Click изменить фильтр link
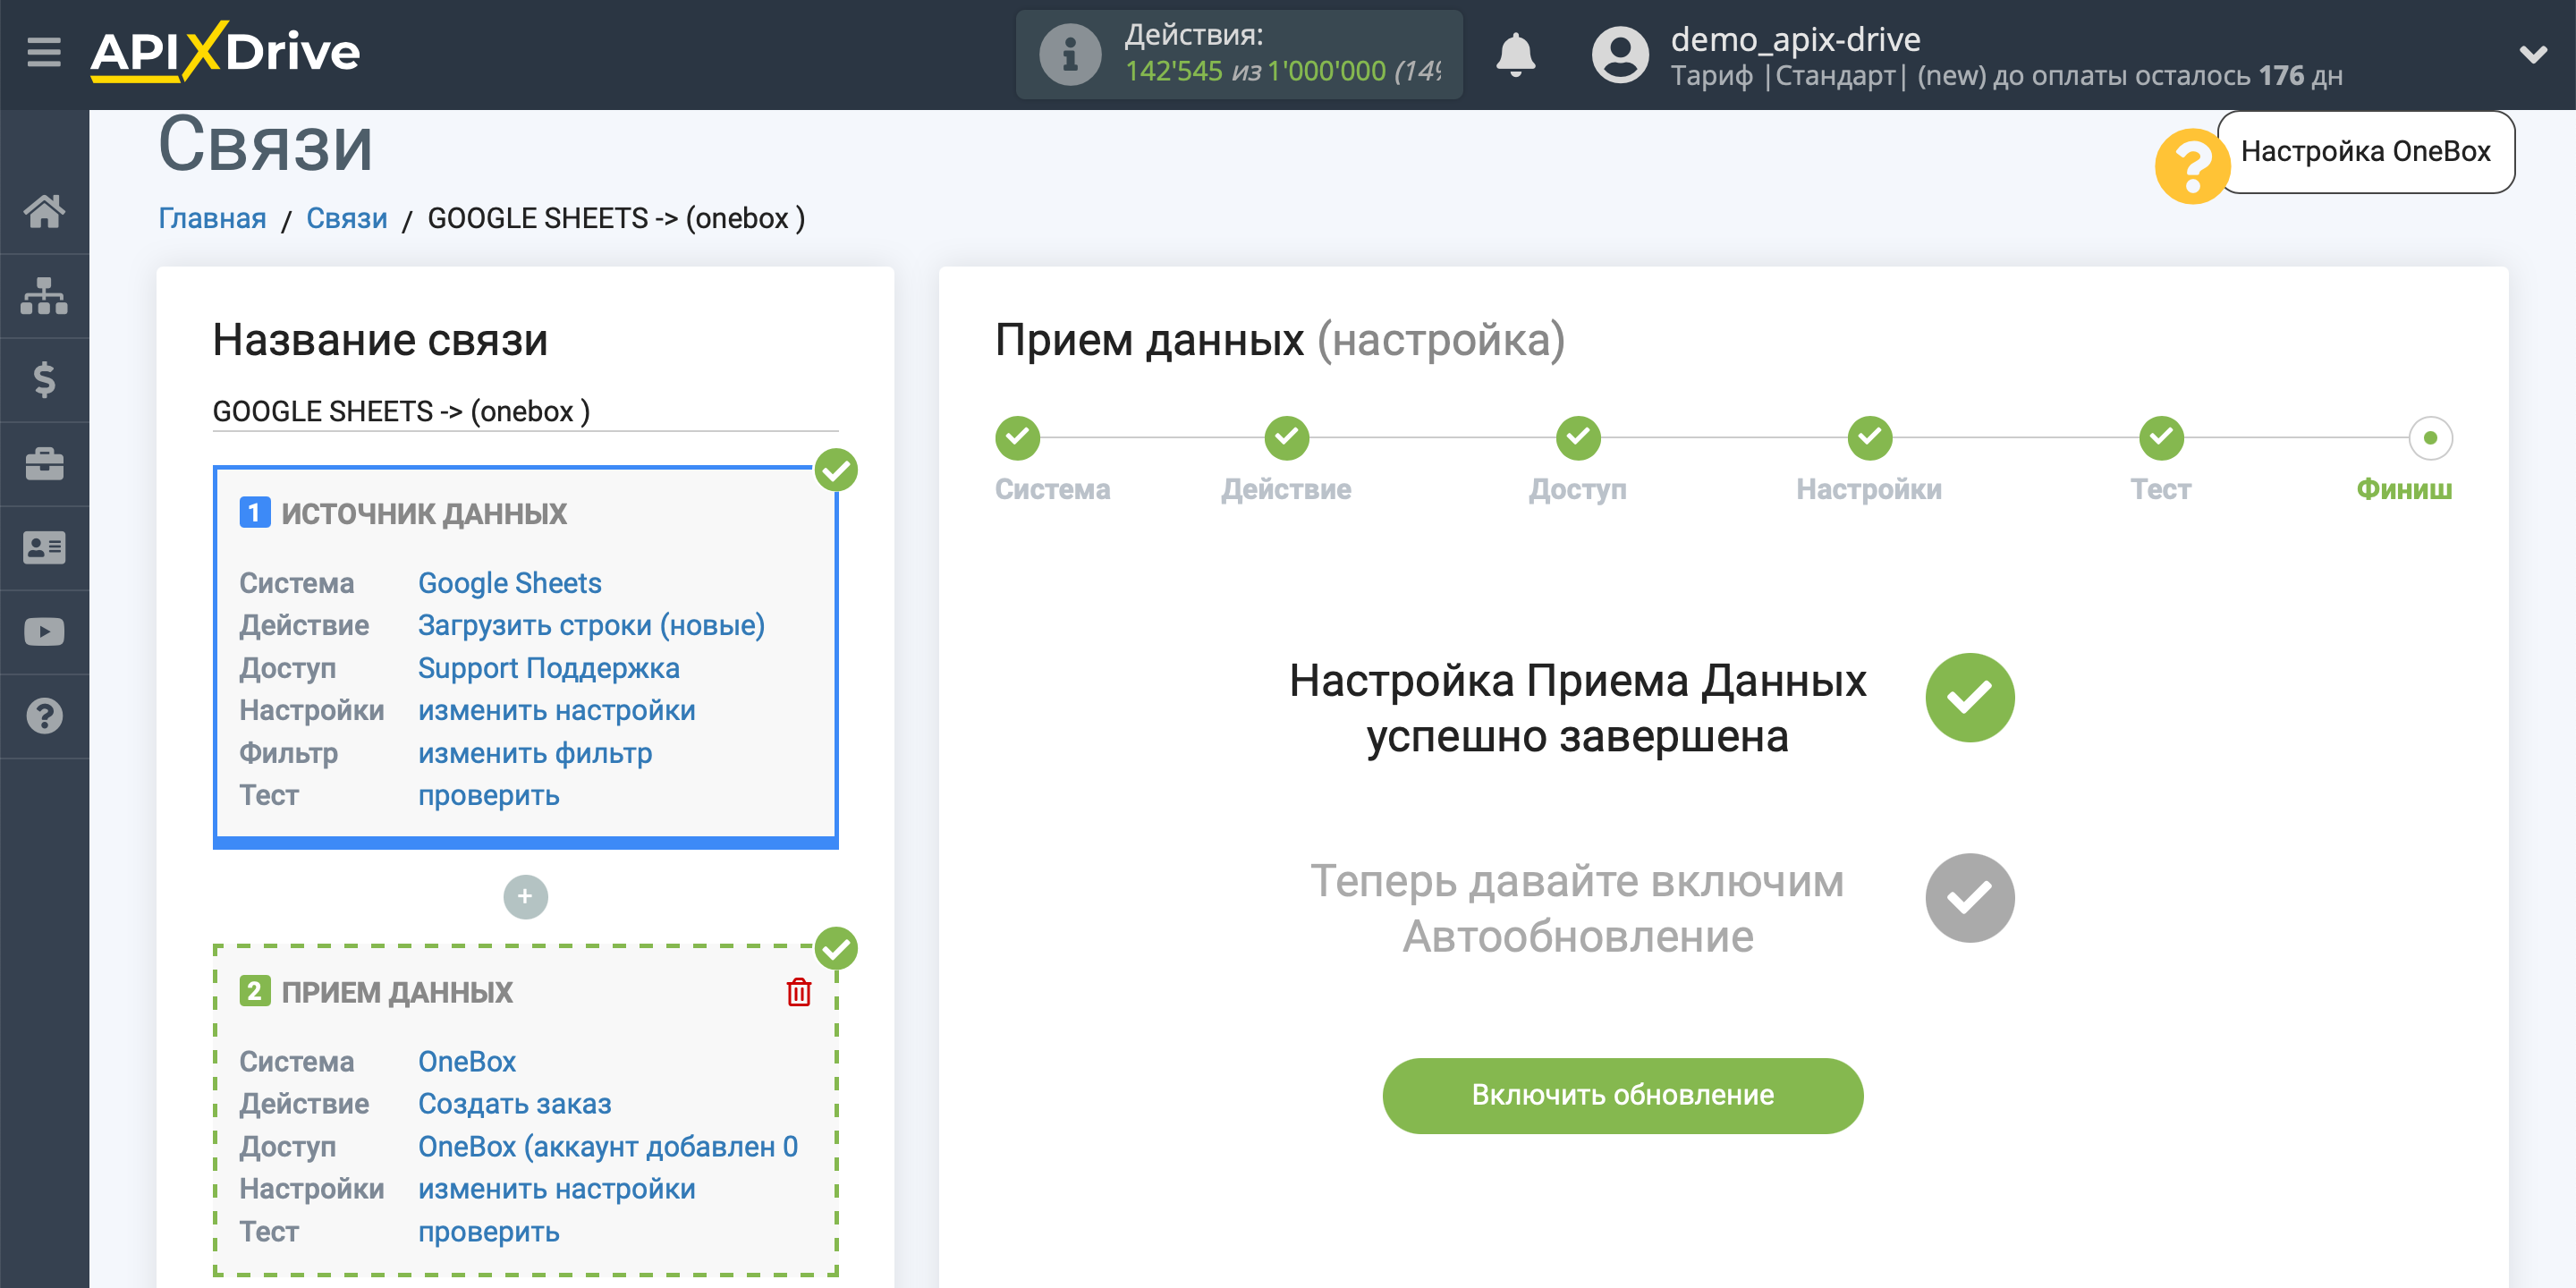 pyautogui.click(x=535, y=753)
